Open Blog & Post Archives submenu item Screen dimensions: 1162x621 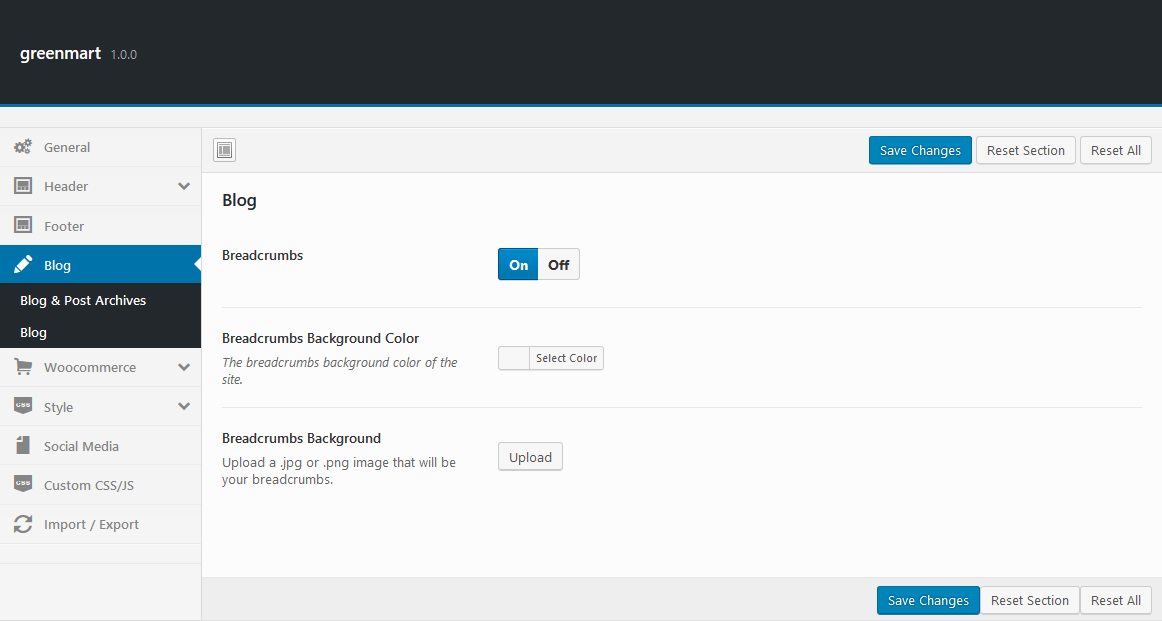click(x=83, y=300)
